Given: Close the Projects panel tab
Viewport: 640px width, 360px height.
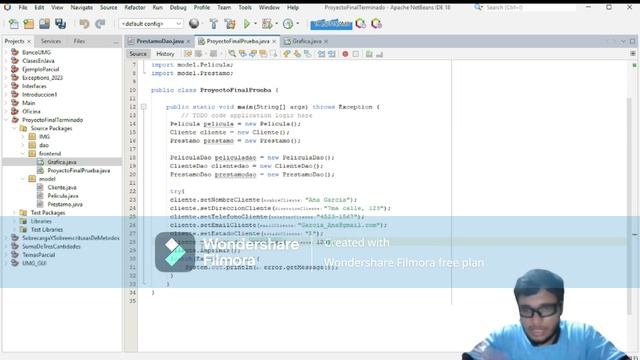Looking at the screenshot, I should pos(29,42).
